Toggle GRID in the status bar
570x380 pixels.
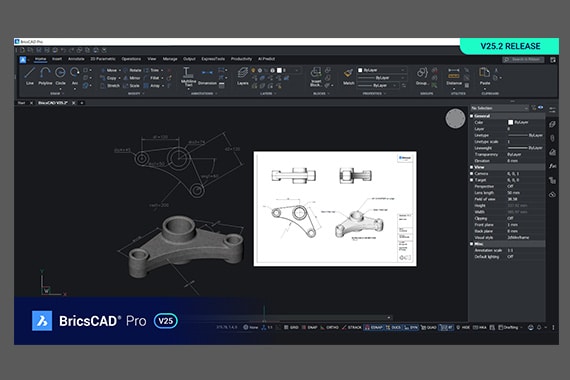[291, 327]
